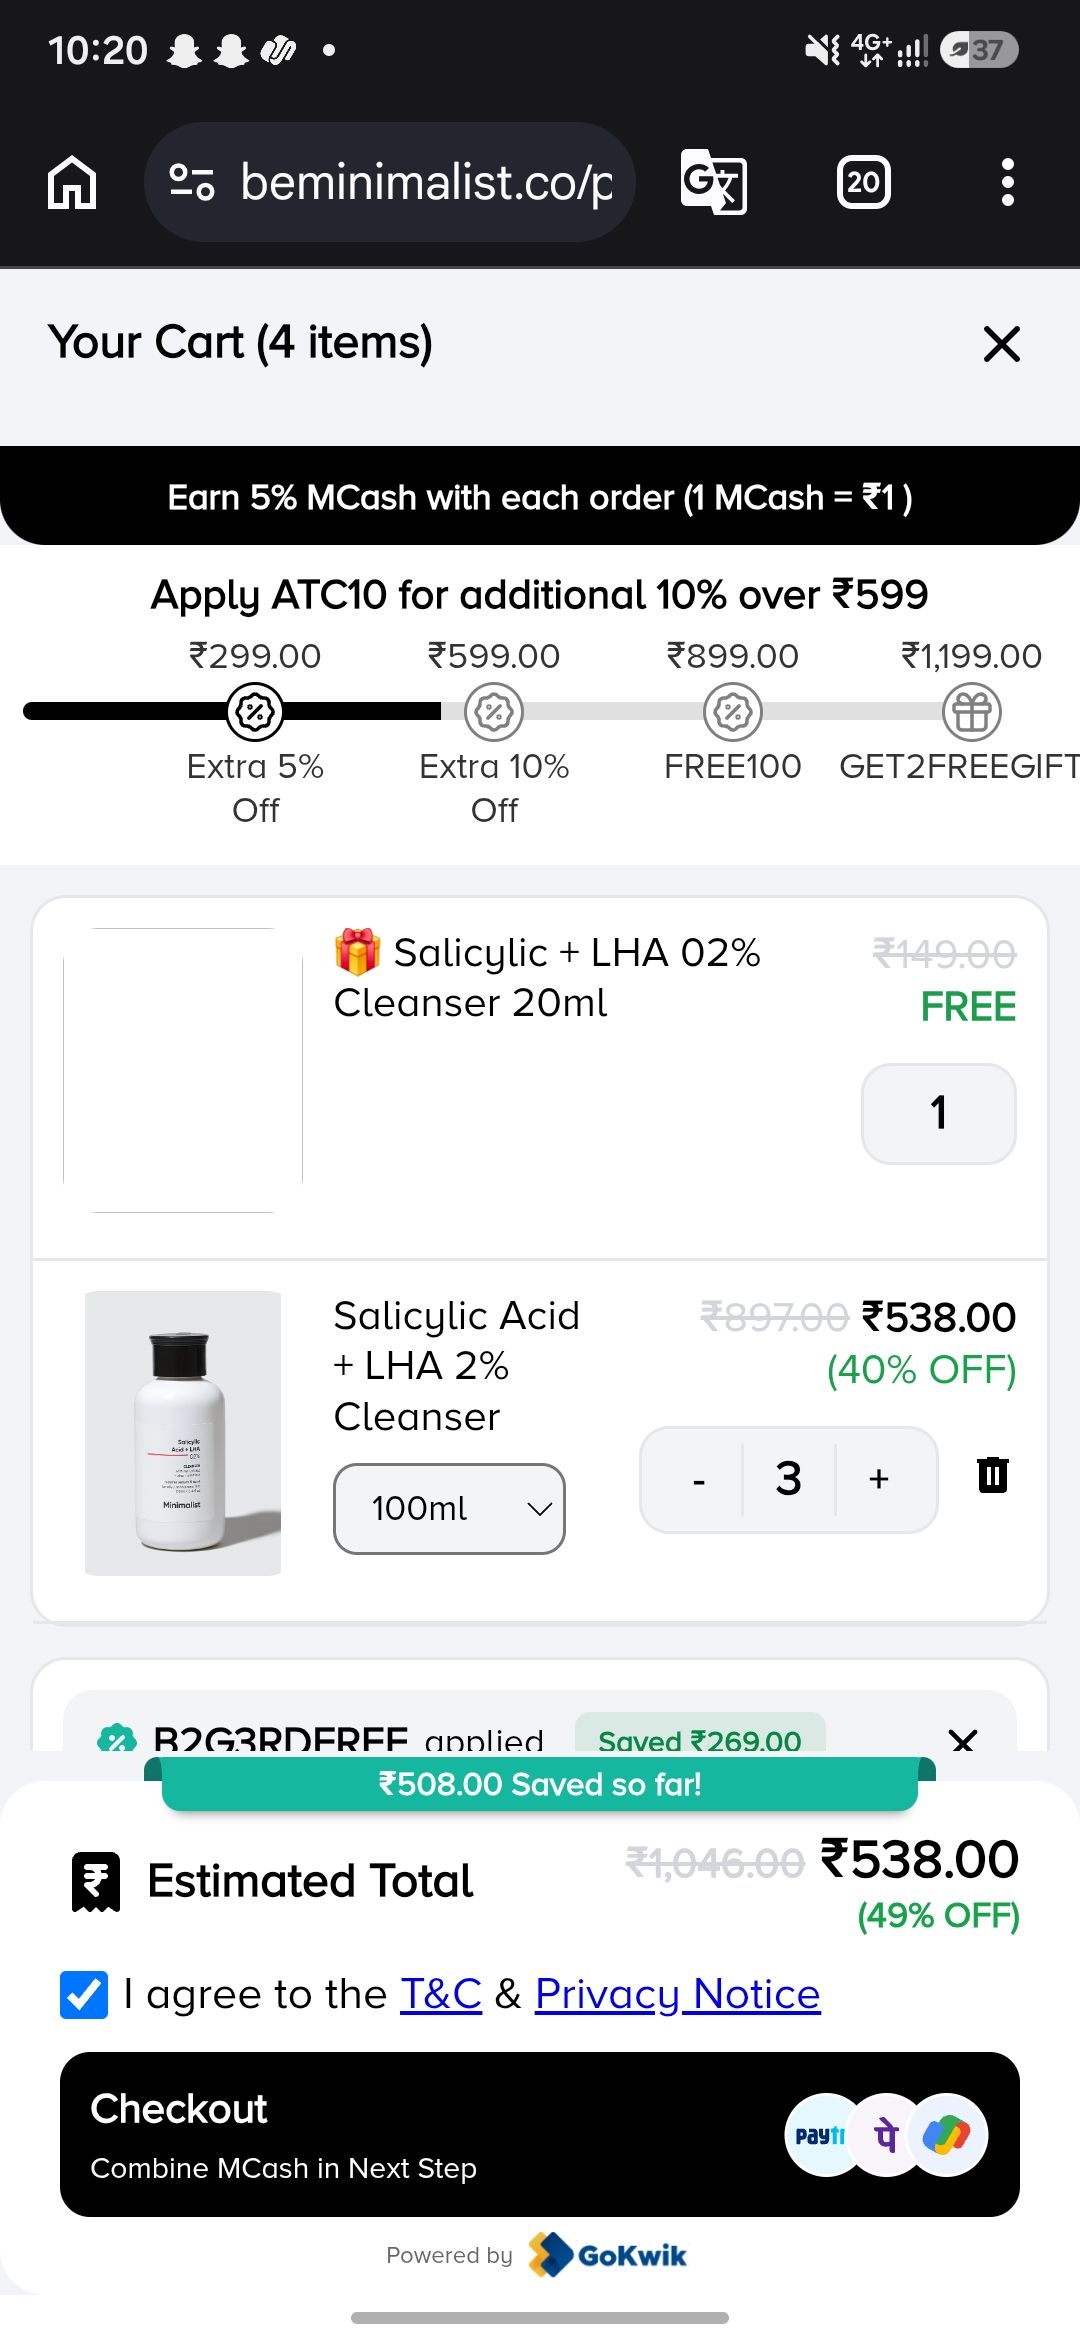Click the FREE100 progress milestone at ₹899

point(733,712)
